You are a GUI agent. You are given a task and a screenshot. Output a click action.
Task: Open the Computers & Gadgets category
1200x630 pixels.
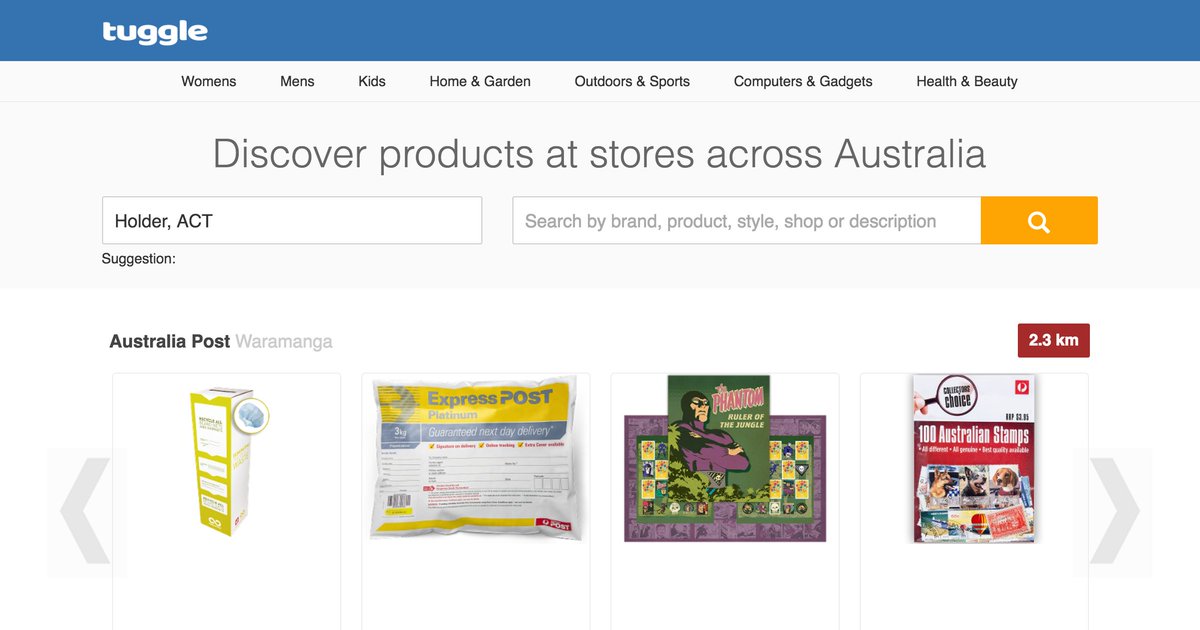pyautogui.click(x=803, y=81)
